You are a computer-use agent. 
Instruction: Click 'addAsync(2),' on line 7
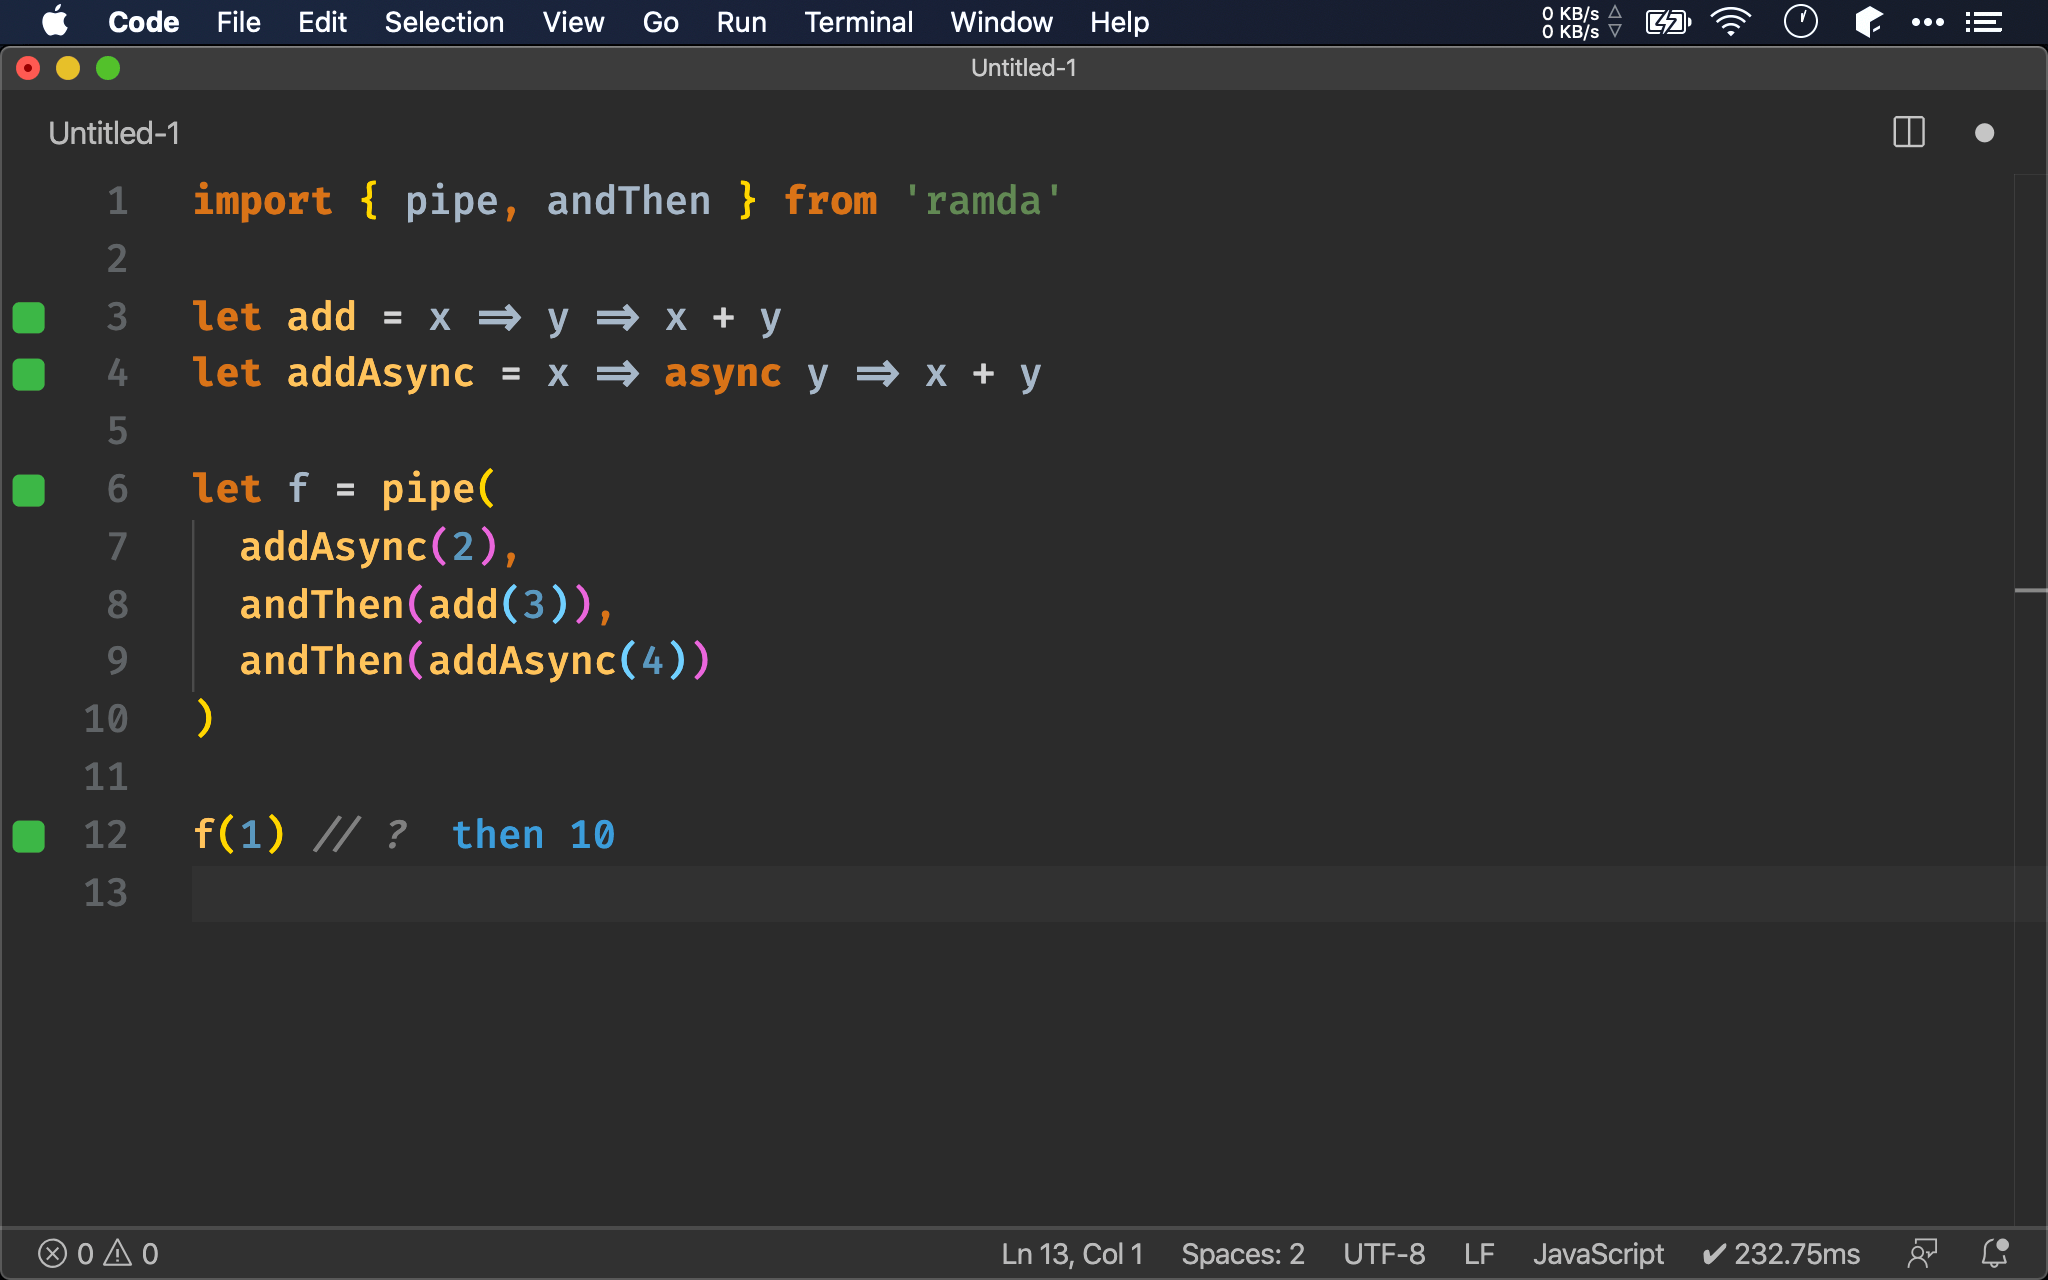(379, 547)
